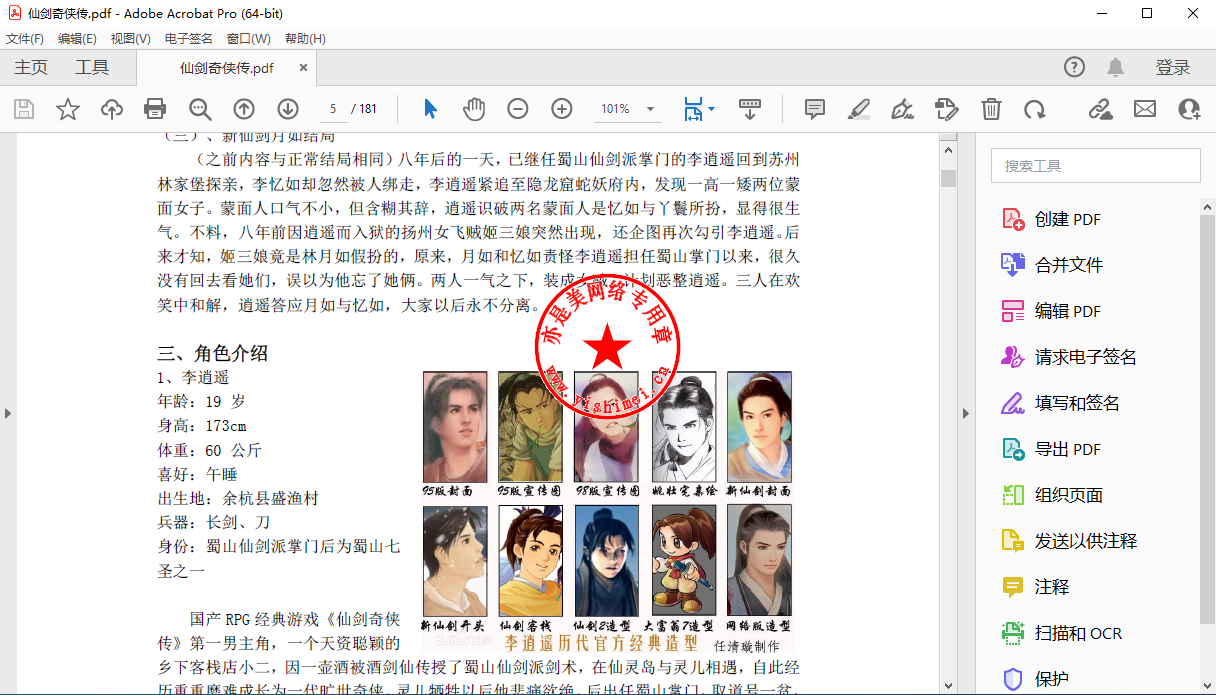Choose the selection arrow tool
1216x695 pixels.
pyautogui.click(x=431, y=109)
